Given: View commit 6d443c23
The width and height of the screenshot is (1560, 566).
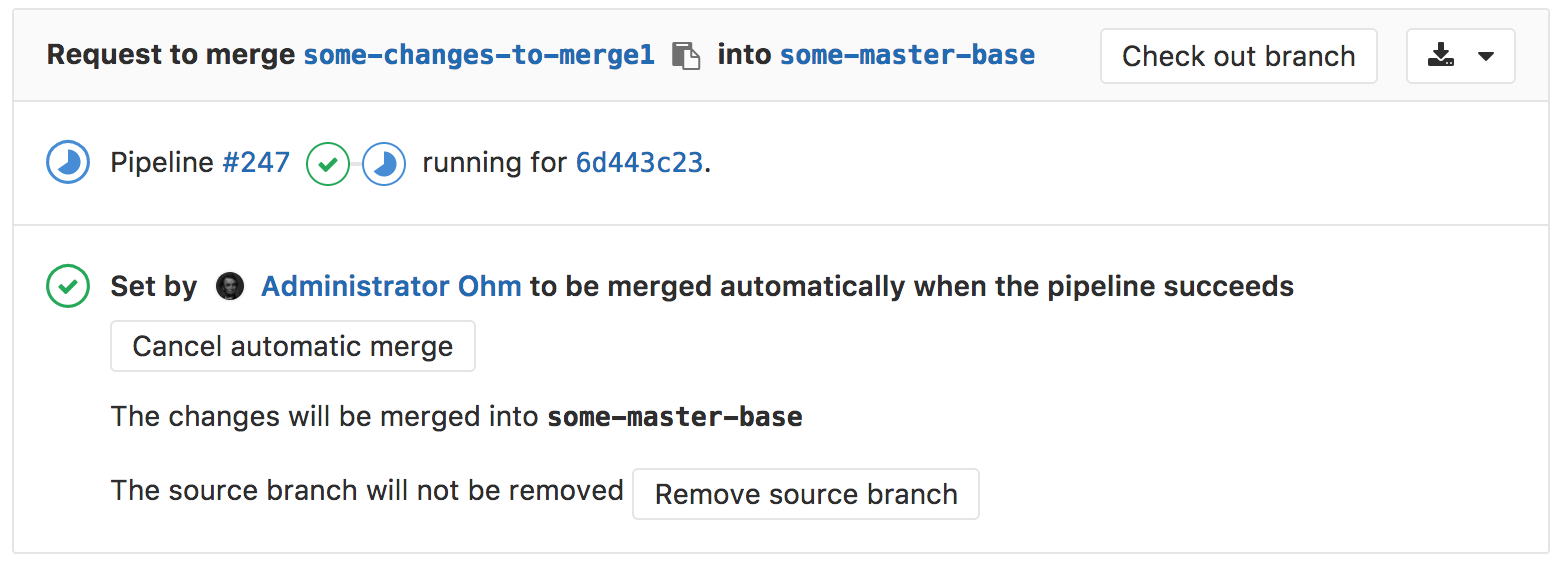Looking at the screenshot, I should [639, 163].
